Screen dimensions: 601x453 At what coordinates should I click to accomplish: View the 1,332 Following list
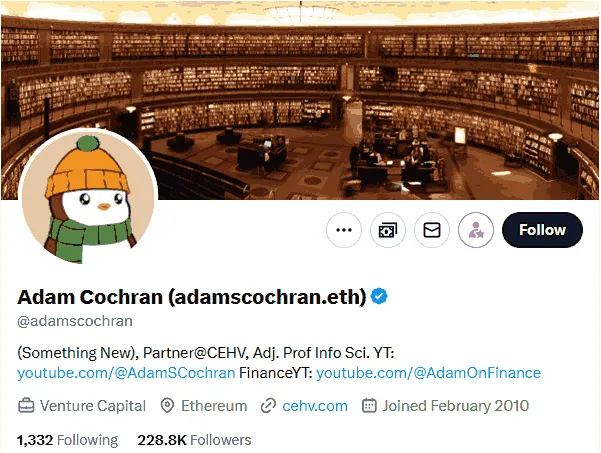67,440
